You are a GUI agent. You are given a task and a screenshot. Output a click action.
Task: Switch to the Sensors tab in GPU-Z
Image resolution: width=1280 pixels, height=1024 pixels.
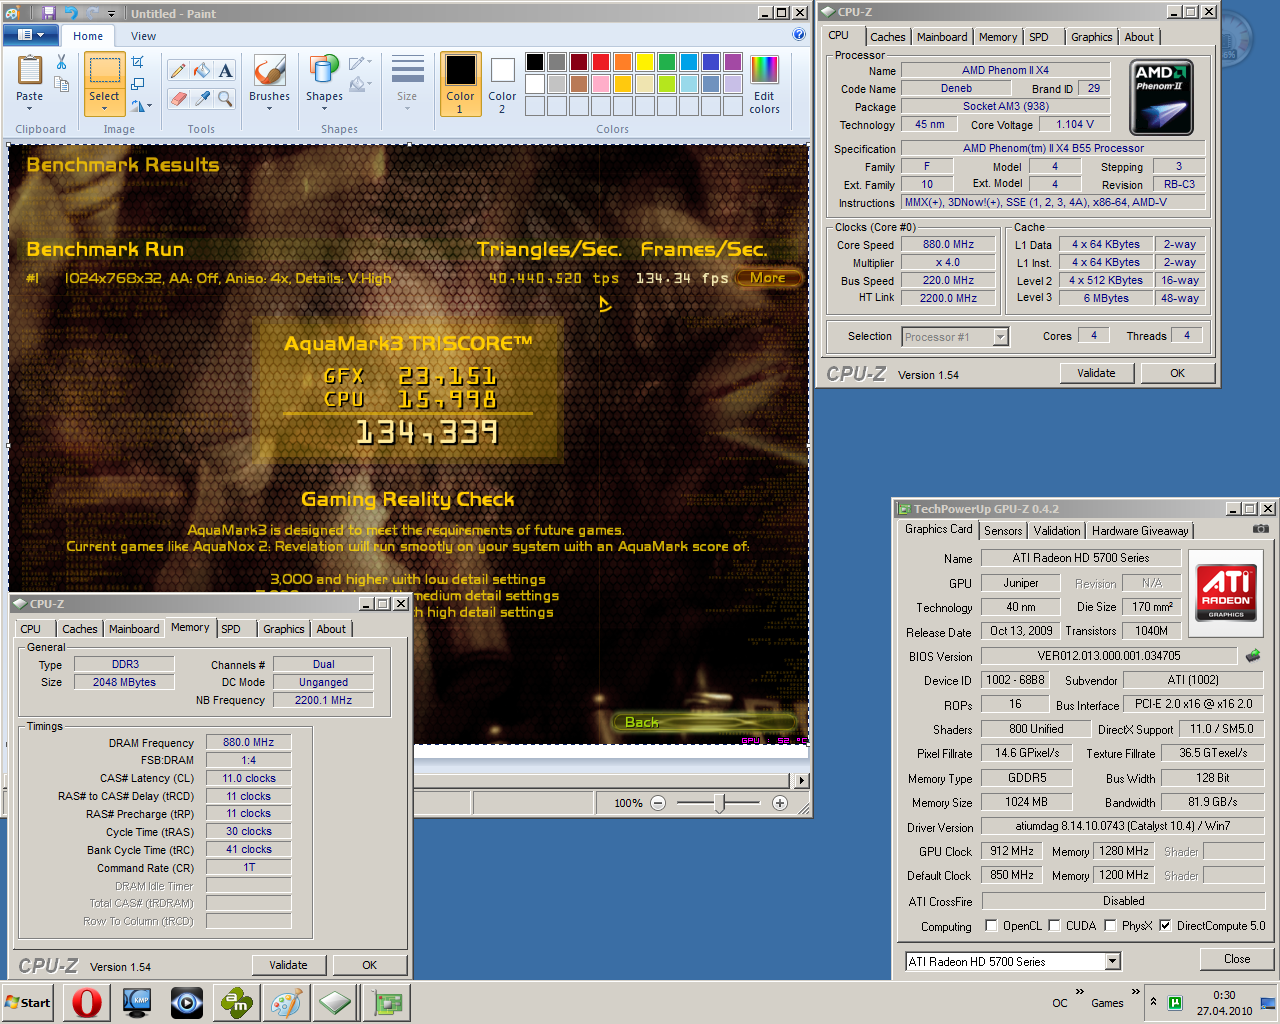click(1003, 531)
